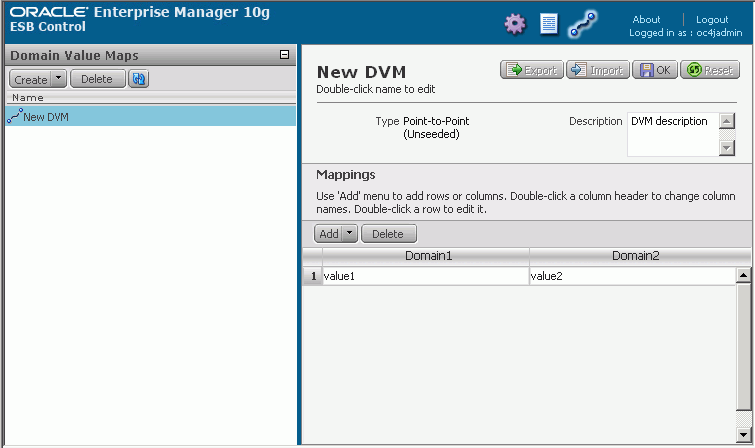
Task: Open the Maps connector icon view
Action: 583,24
